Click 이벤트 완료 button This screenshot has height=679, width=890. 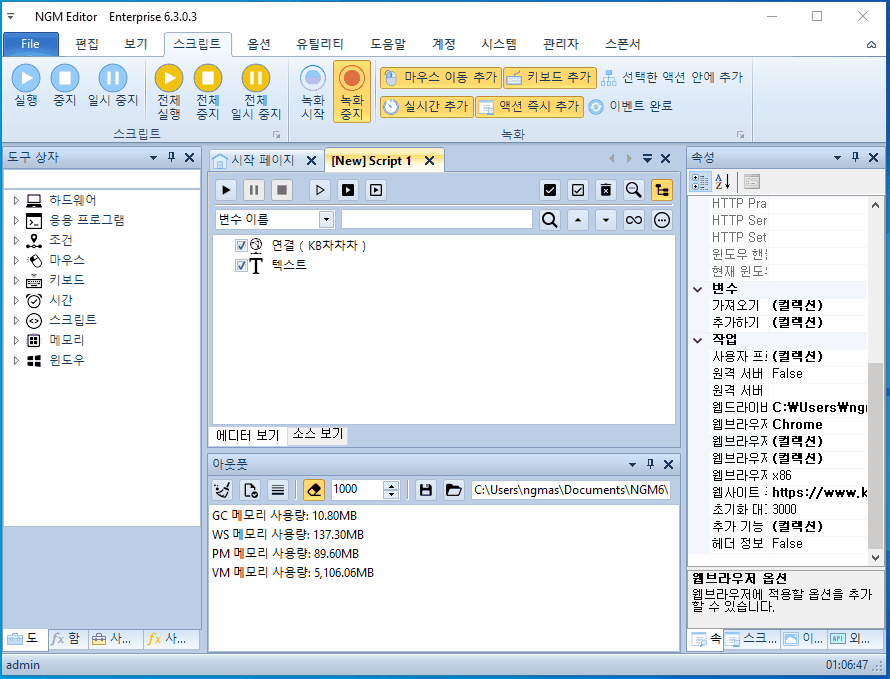click(631, 106)
